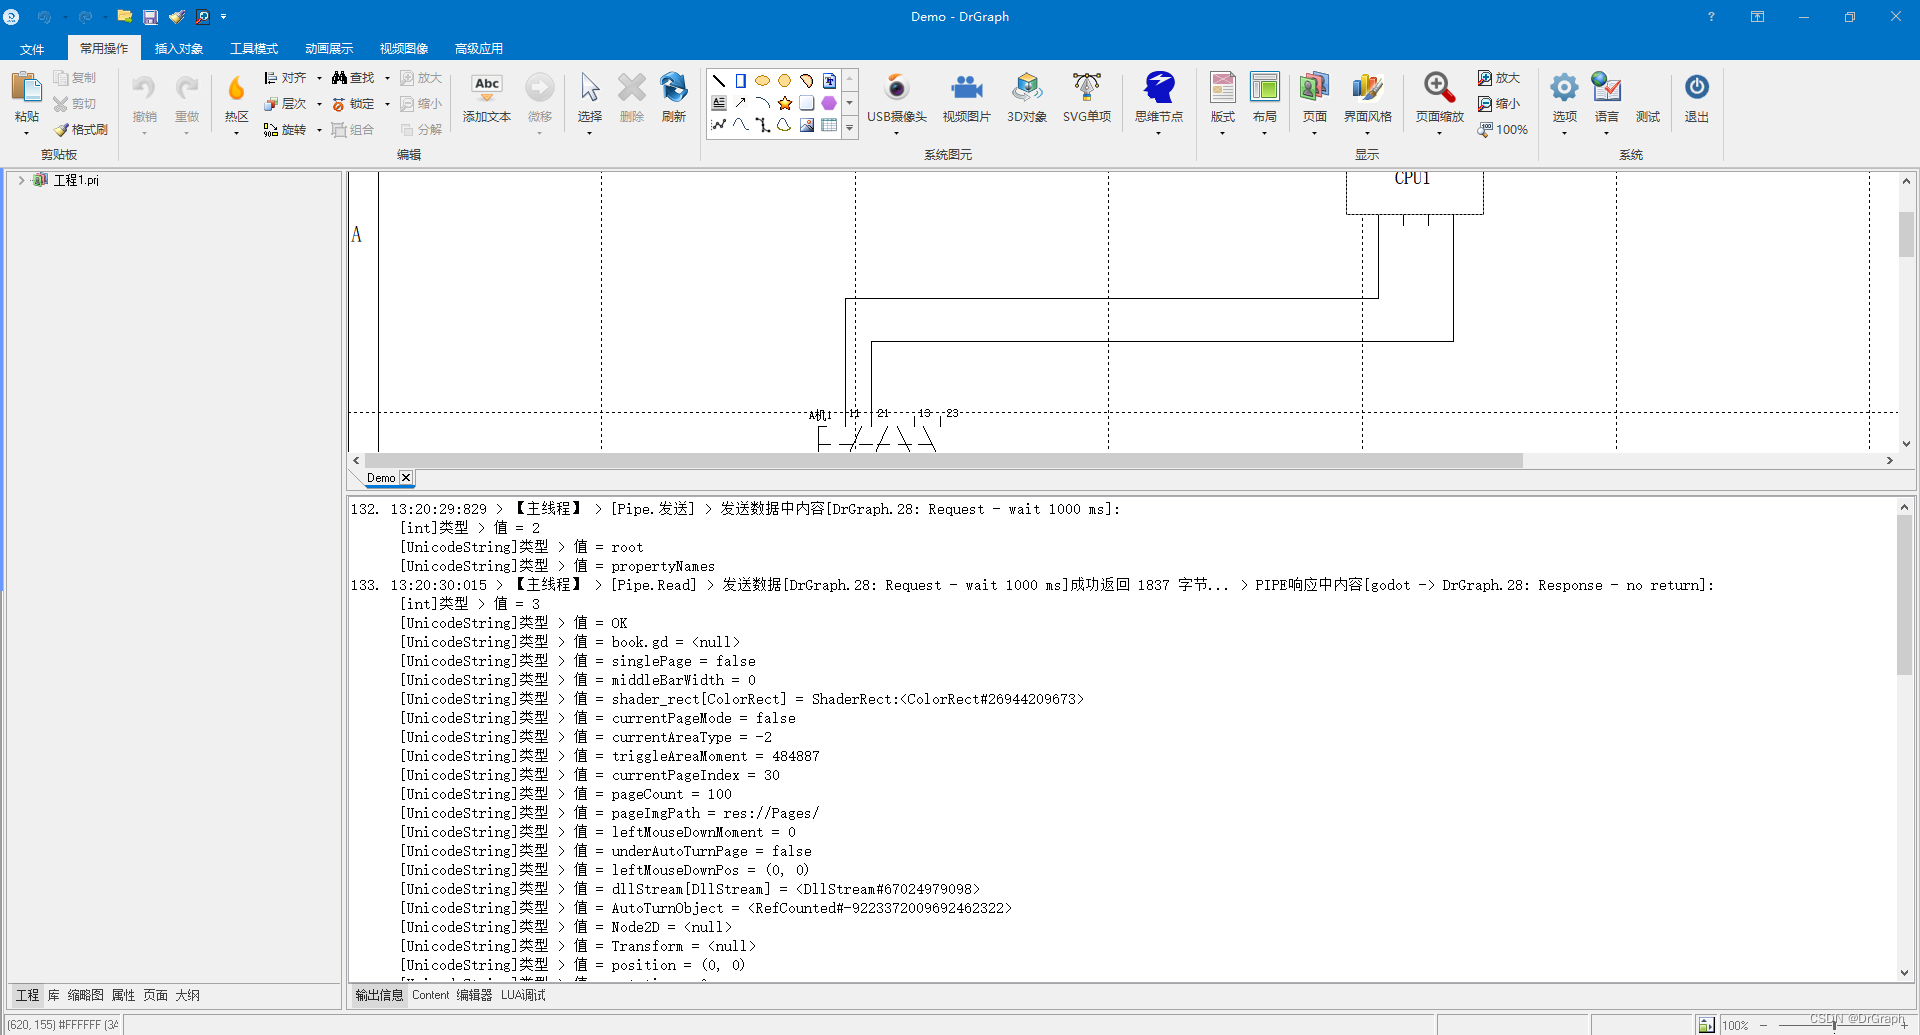1920x1035 pixels.
Task: Click the Language (语言) icon
Action: [x=1606, y=88]
